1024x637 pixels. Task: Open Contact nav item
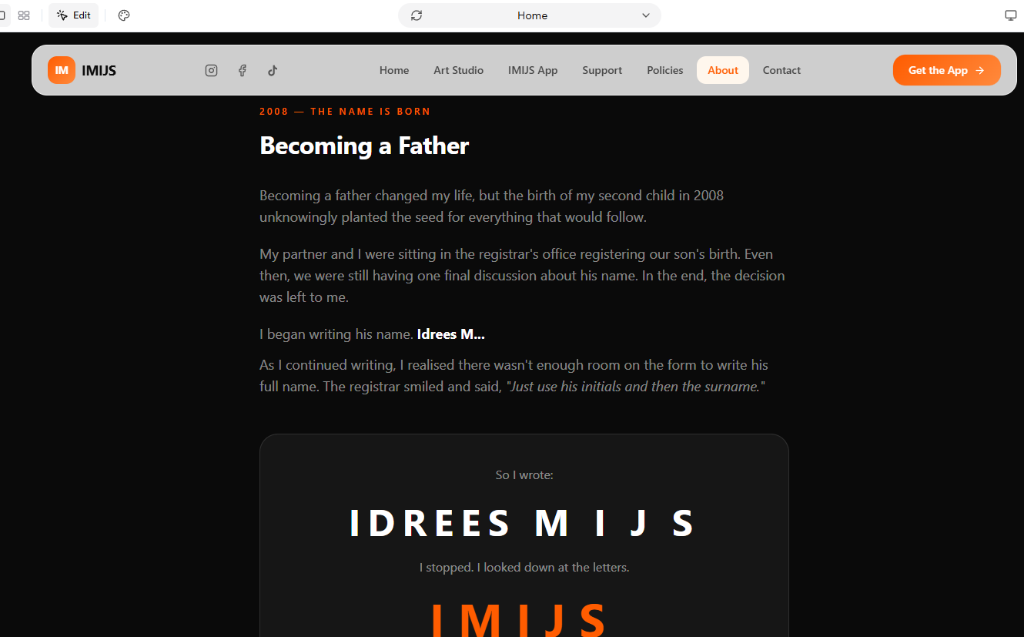(x=782, y=71)
